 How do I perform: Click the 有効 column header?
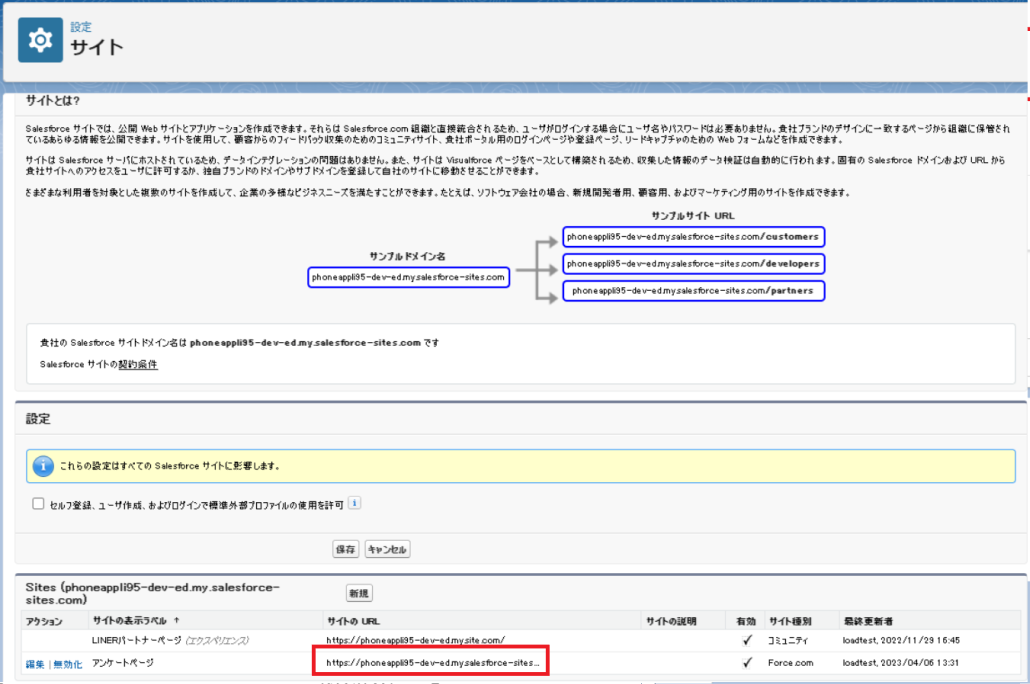(746, 621)
